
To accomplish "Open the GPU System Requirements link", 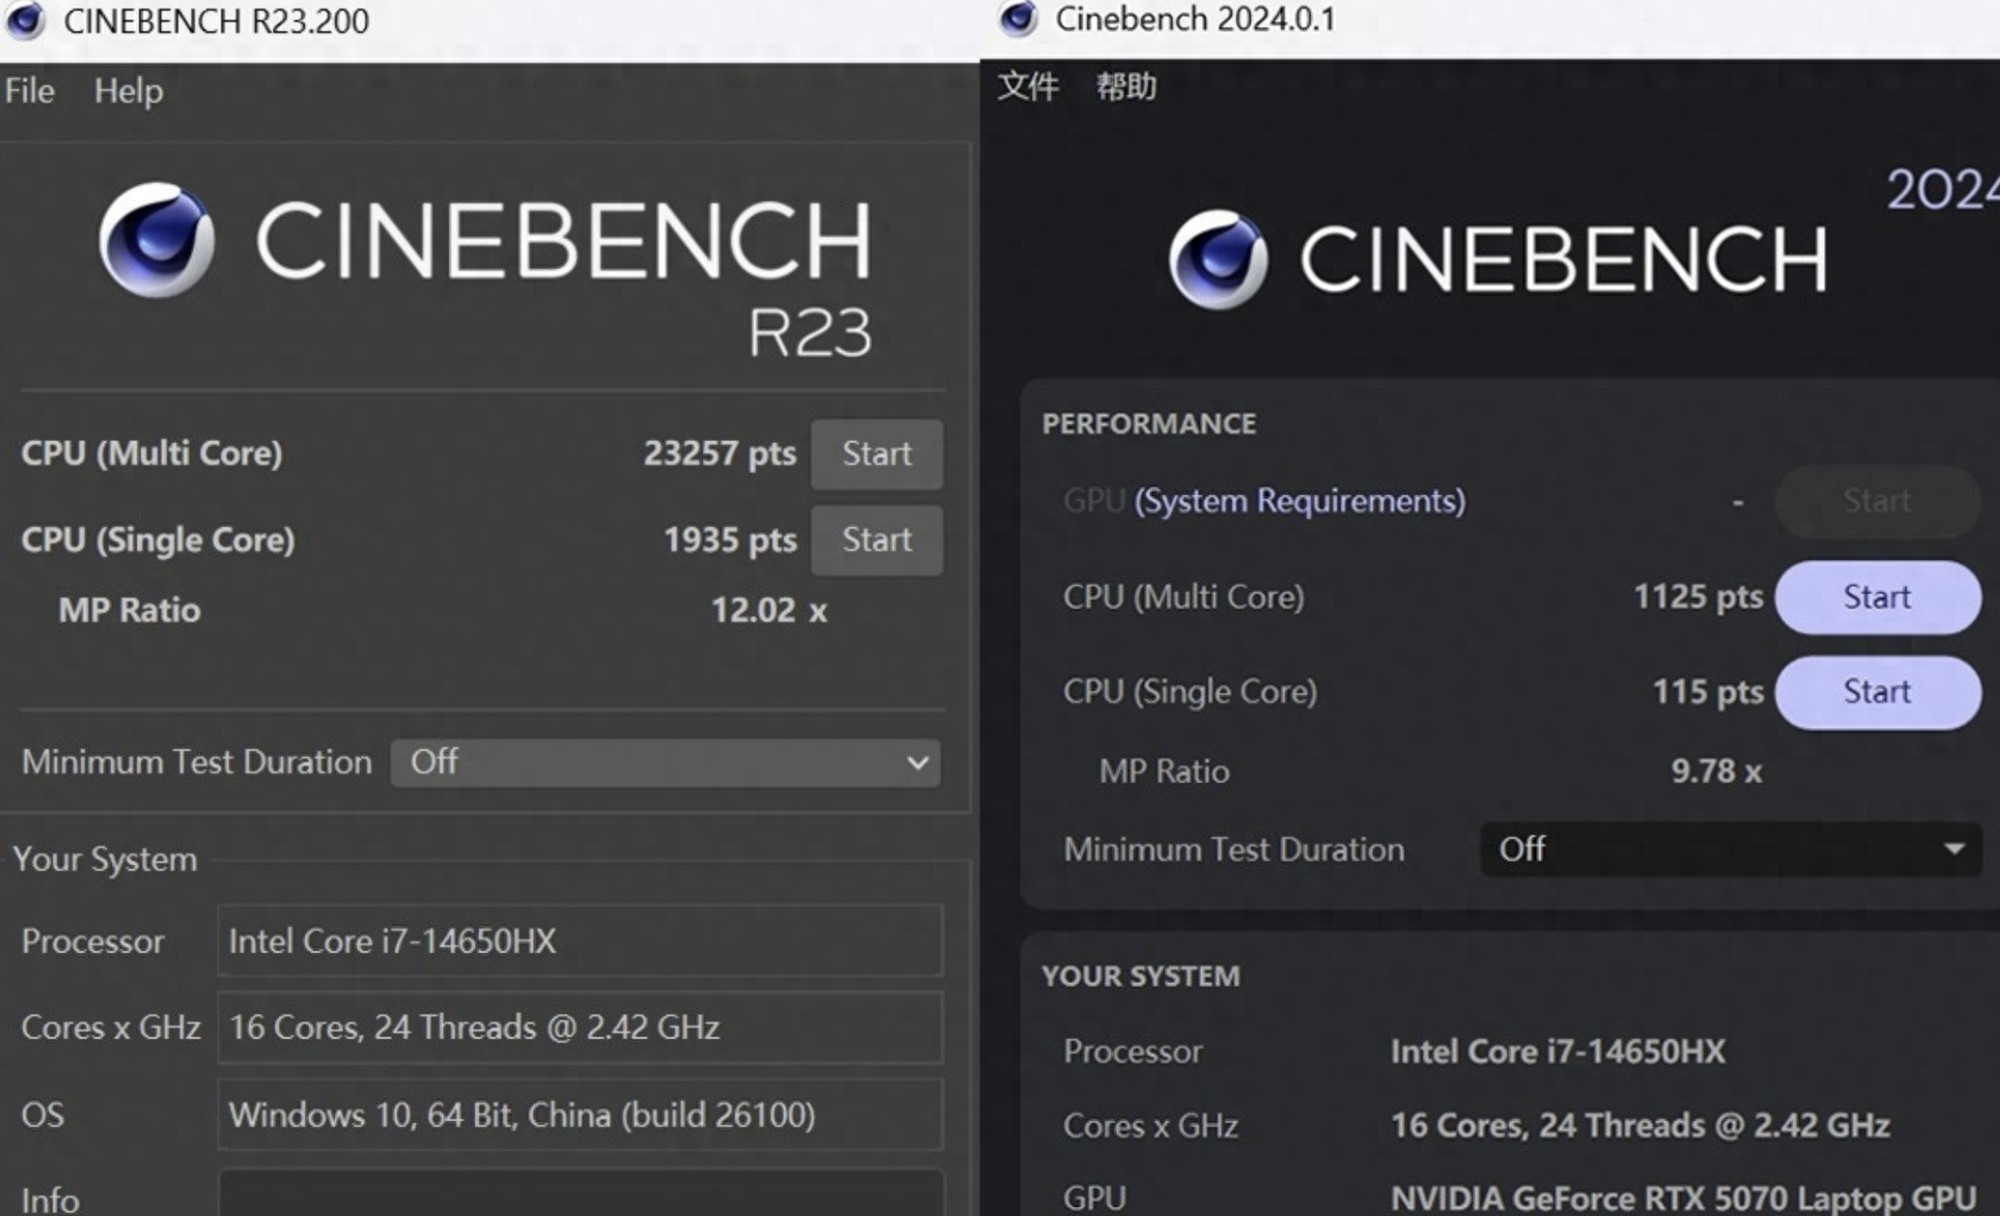I will [x=1299, y=500].
